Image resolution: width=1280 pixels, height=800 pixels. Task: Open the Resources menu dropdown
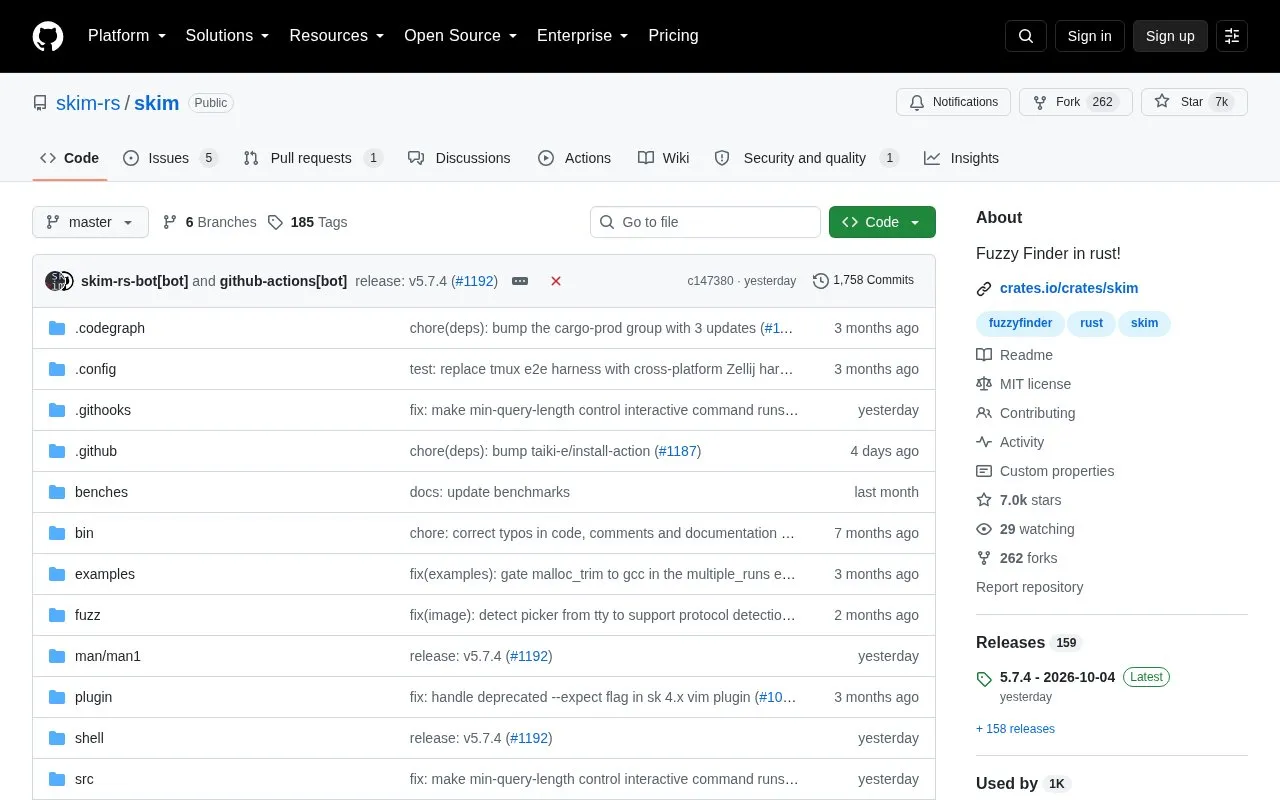337,36
